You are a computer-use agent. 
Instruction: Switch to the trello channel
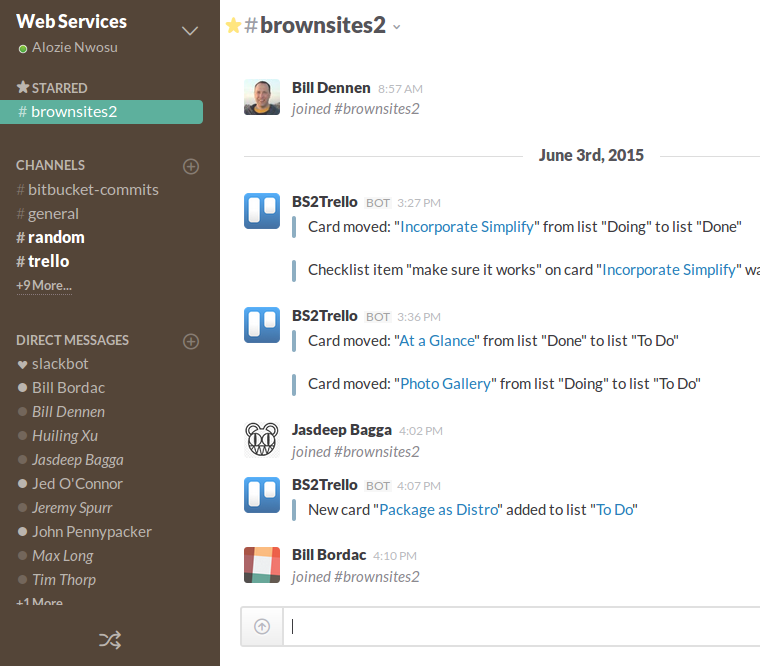pos(43,261)
